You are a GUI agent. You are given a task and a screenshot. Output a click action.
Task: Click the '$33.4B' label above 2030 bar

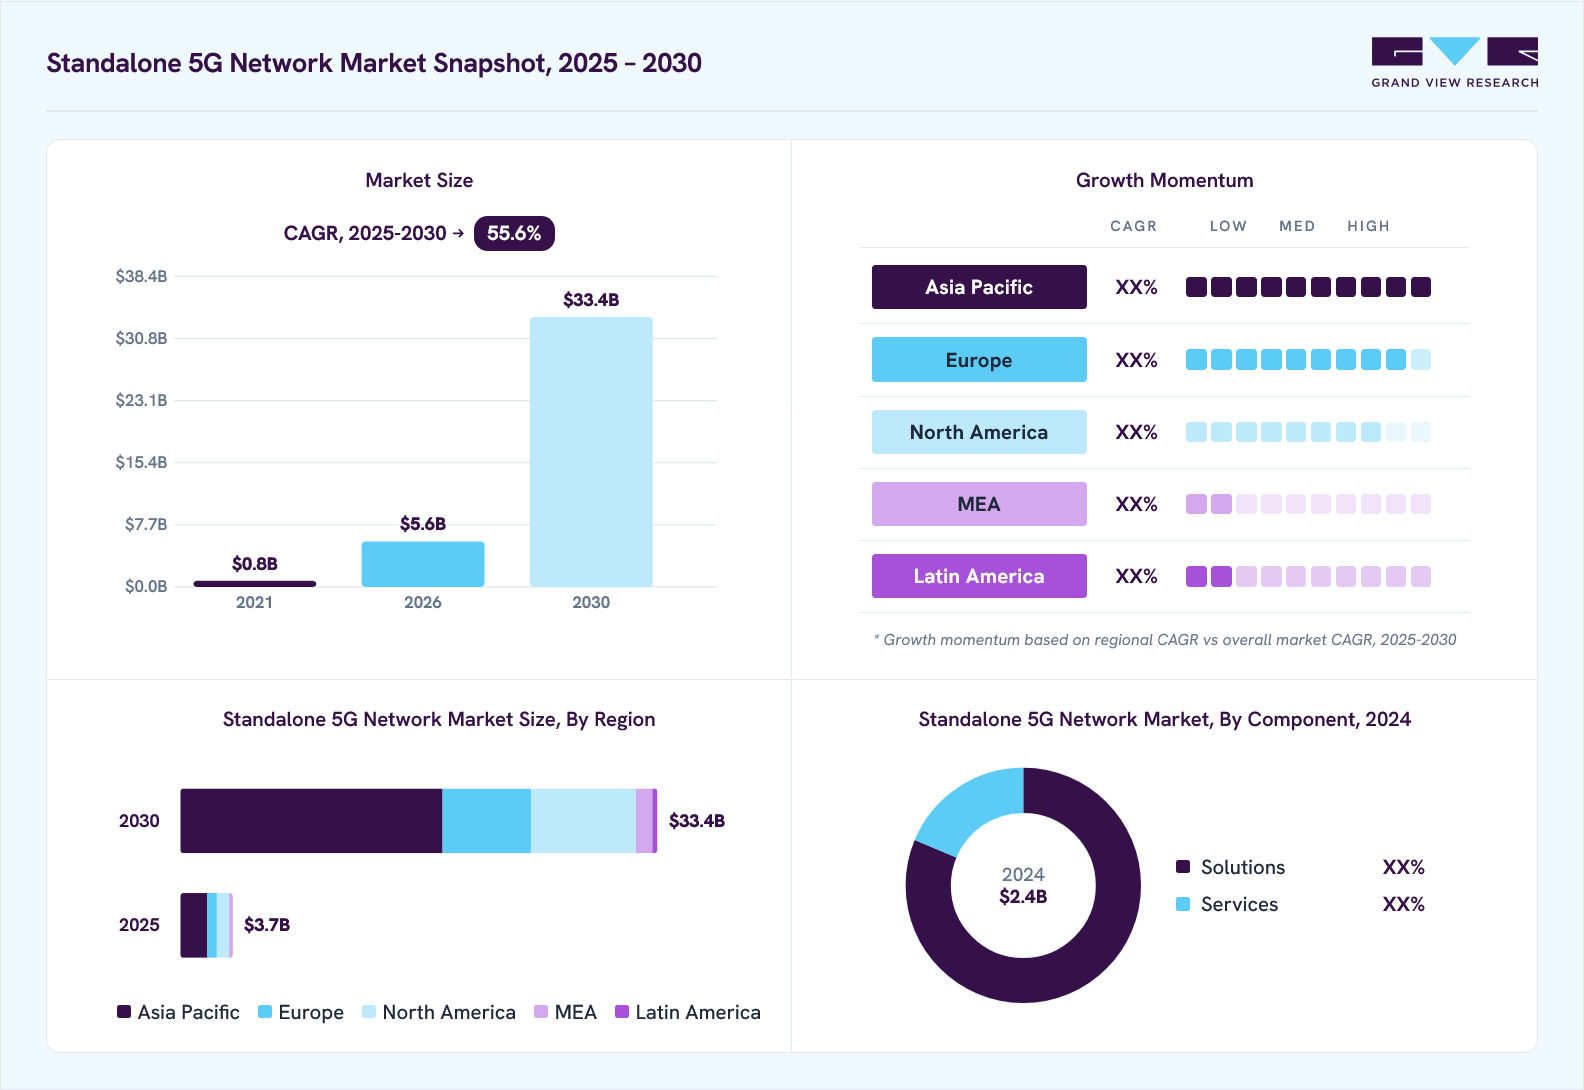point(591,300)
